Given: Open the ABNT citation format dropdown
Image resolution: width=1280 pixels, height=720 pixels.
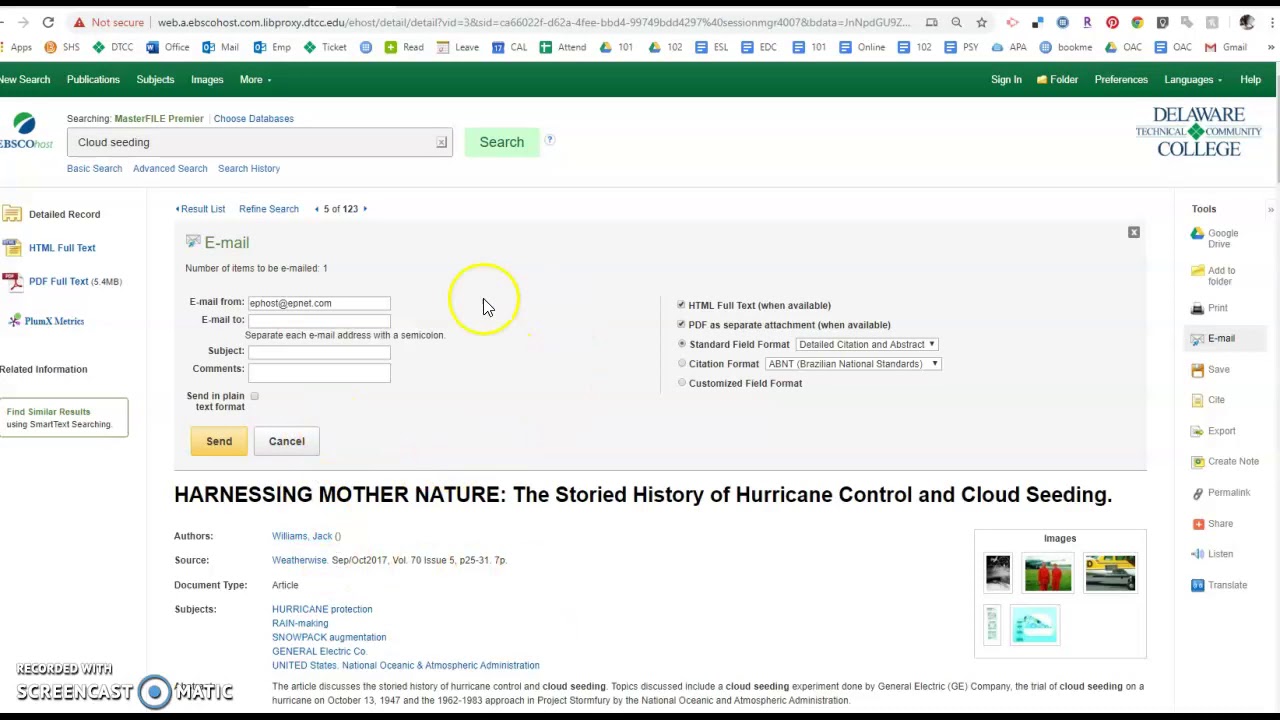Looking at the screenshot, I should click(853, 364).
